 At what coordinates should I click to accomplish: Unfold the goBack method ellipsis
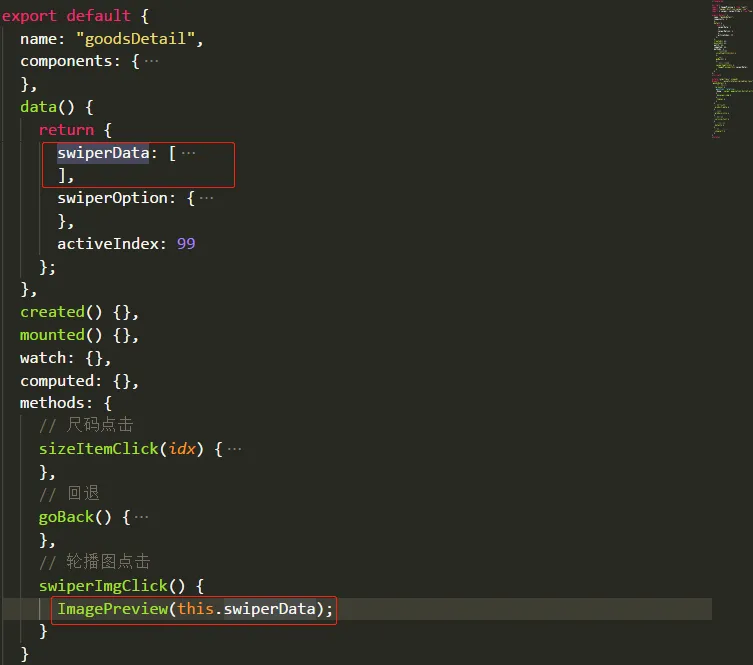[x=141, y=517]
